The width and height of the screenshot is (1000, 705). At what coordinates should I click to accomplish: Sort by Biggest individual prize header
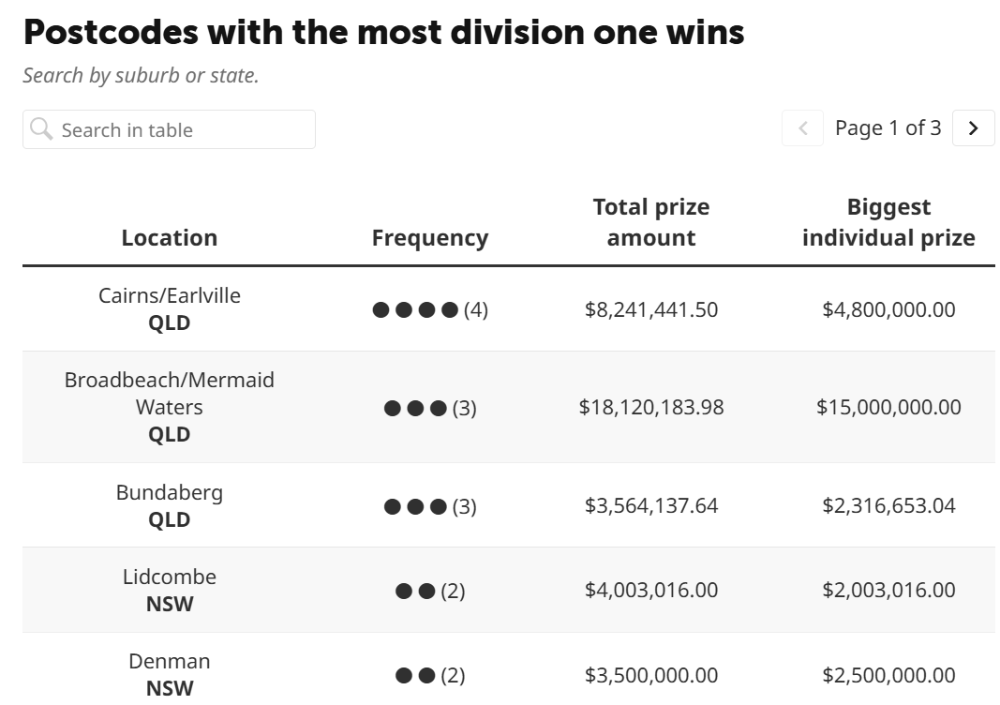pyautogui.click(x=888, y=222)
